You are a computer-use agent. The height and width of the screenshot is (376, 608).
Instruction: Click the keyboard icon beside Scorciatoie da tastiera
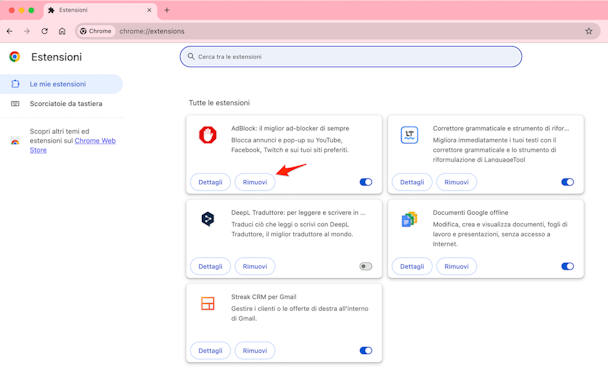tap(15, 103)
